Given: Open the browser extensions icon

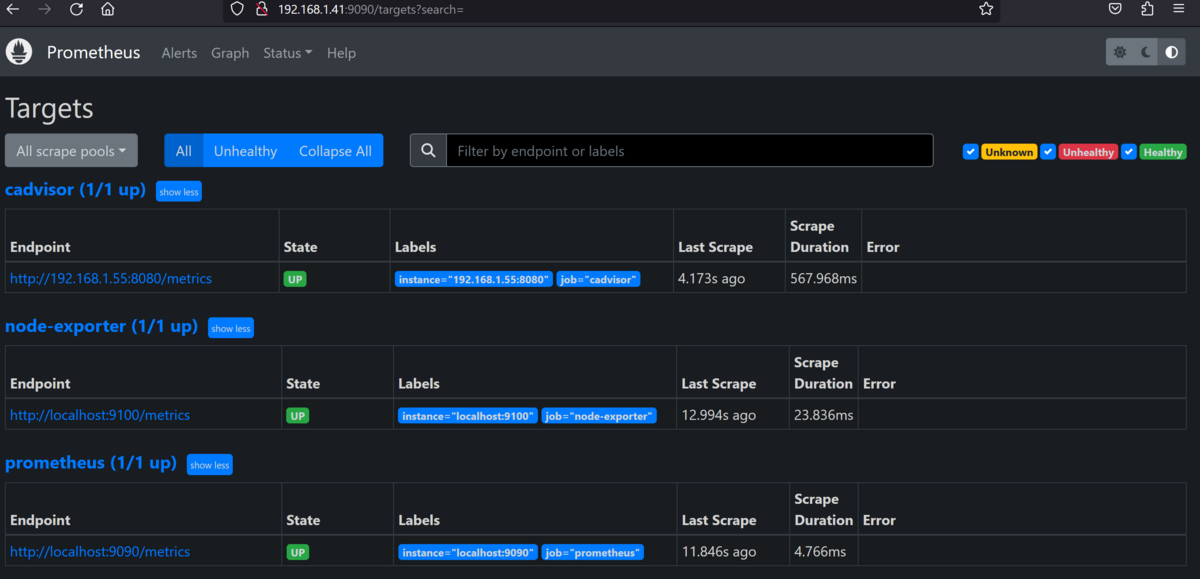Looking at the screenshot, I should pos(1147,9).
